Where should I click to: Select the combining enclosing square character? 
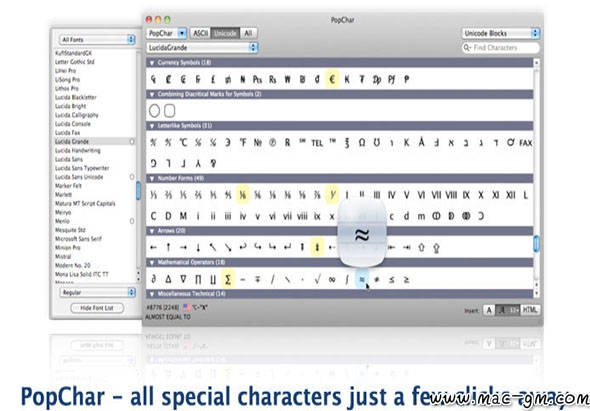click(170, 111)
